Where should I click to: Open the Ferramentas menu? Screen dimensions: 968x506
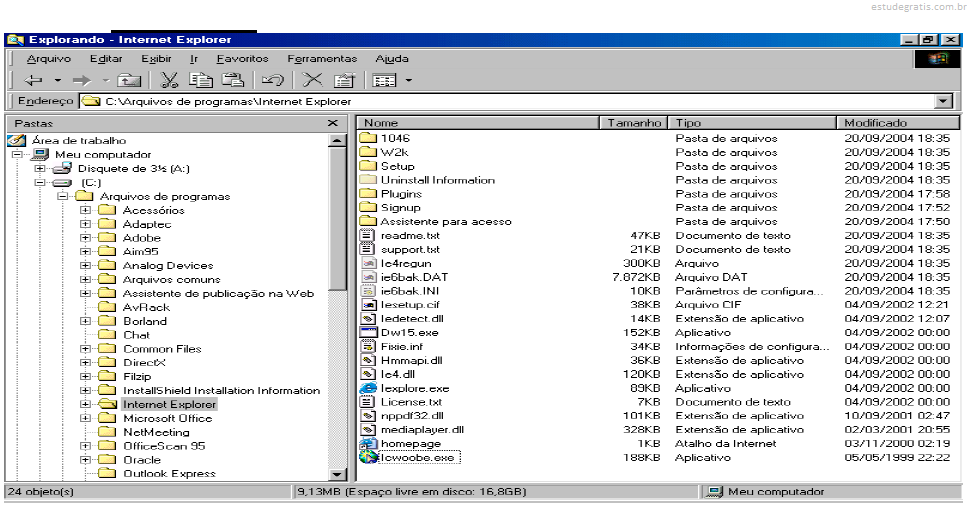tap(322, 59)
